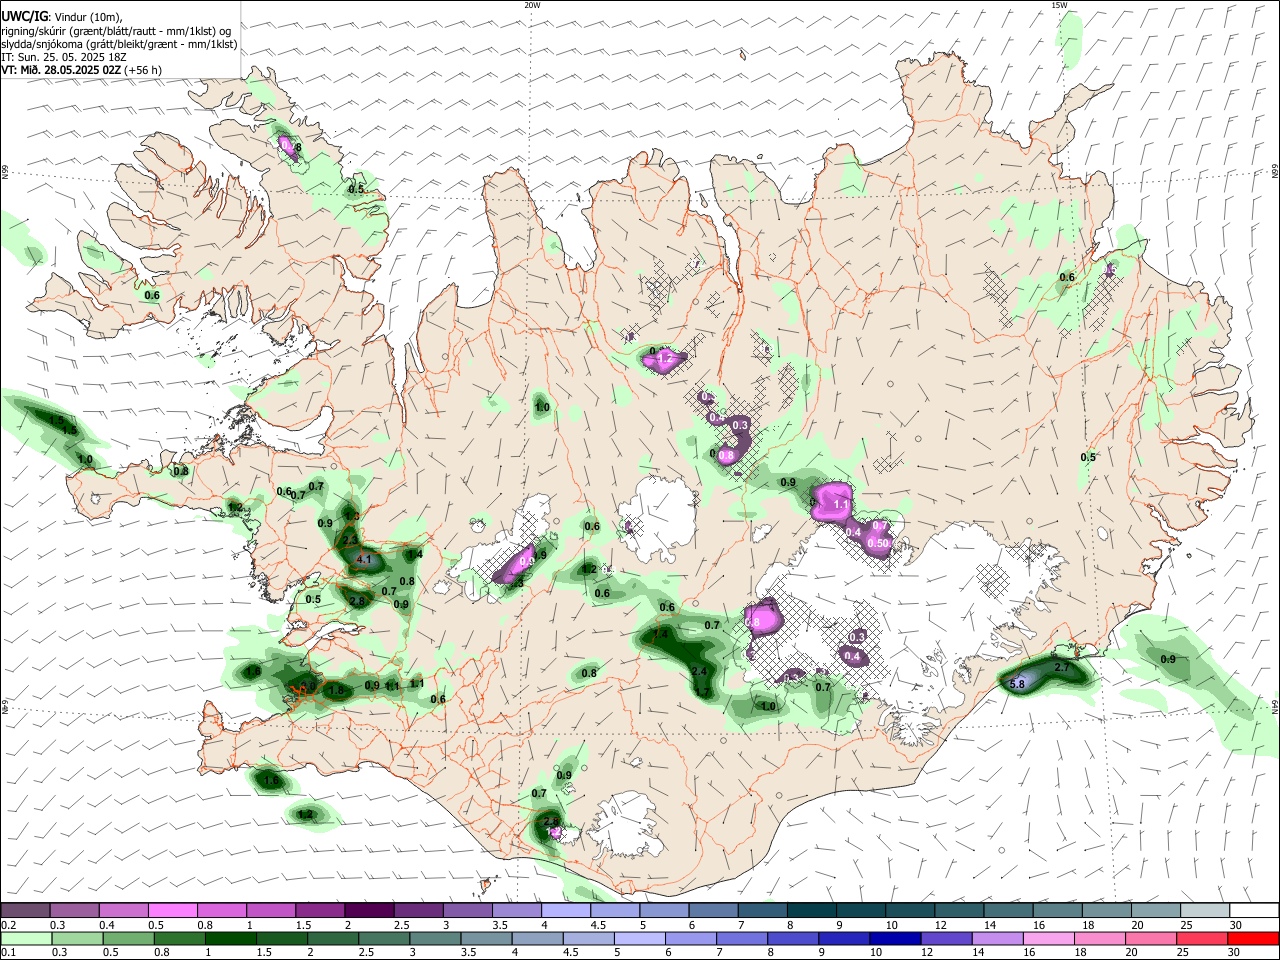
Task: Click the 2.7 rain value beside 5.8
Action: tap(1063, 667)
